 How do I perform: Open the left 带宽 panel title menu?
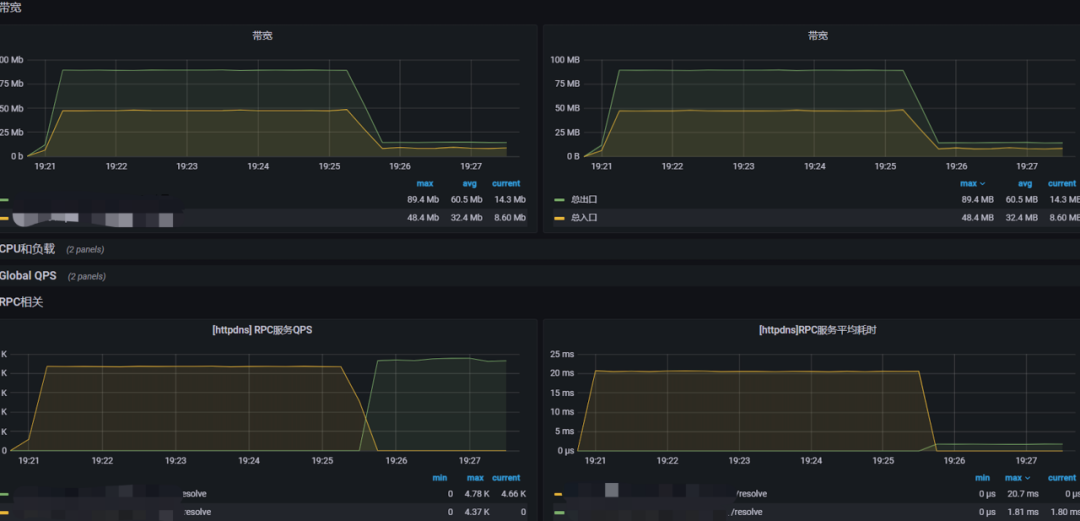tap(262, 36)
